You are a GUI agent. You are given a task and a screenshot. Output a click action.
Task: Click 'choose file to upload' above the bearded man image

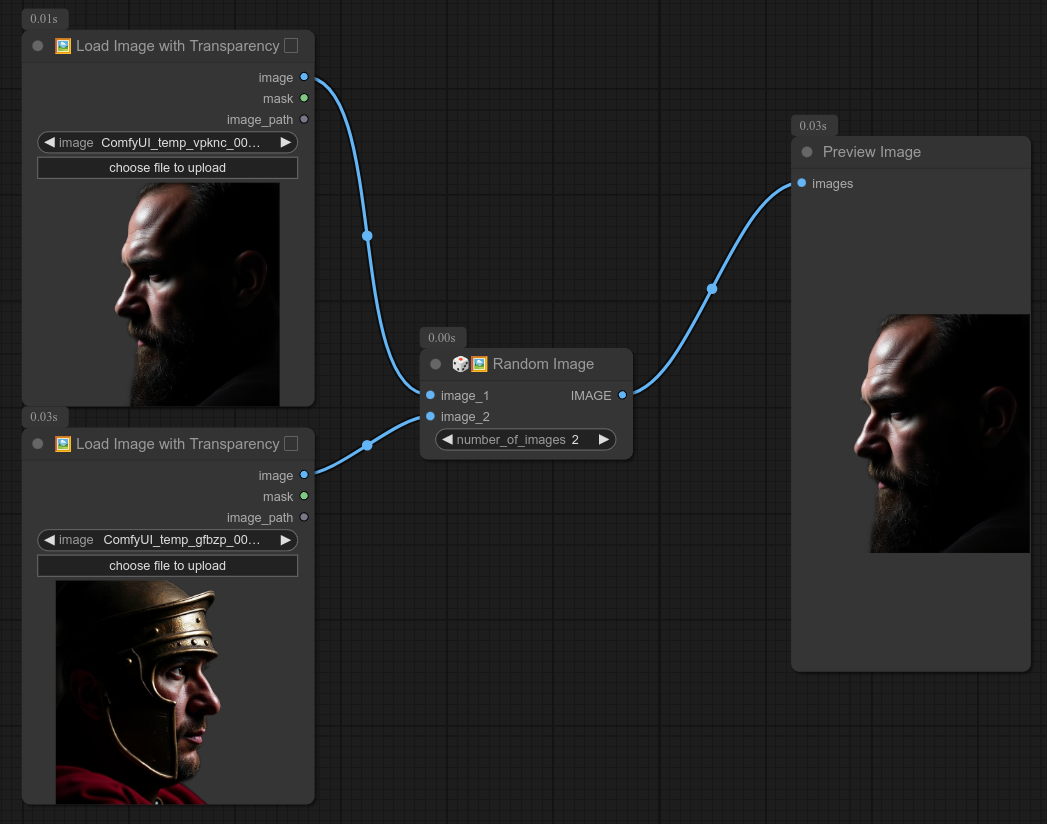(168, 168)
